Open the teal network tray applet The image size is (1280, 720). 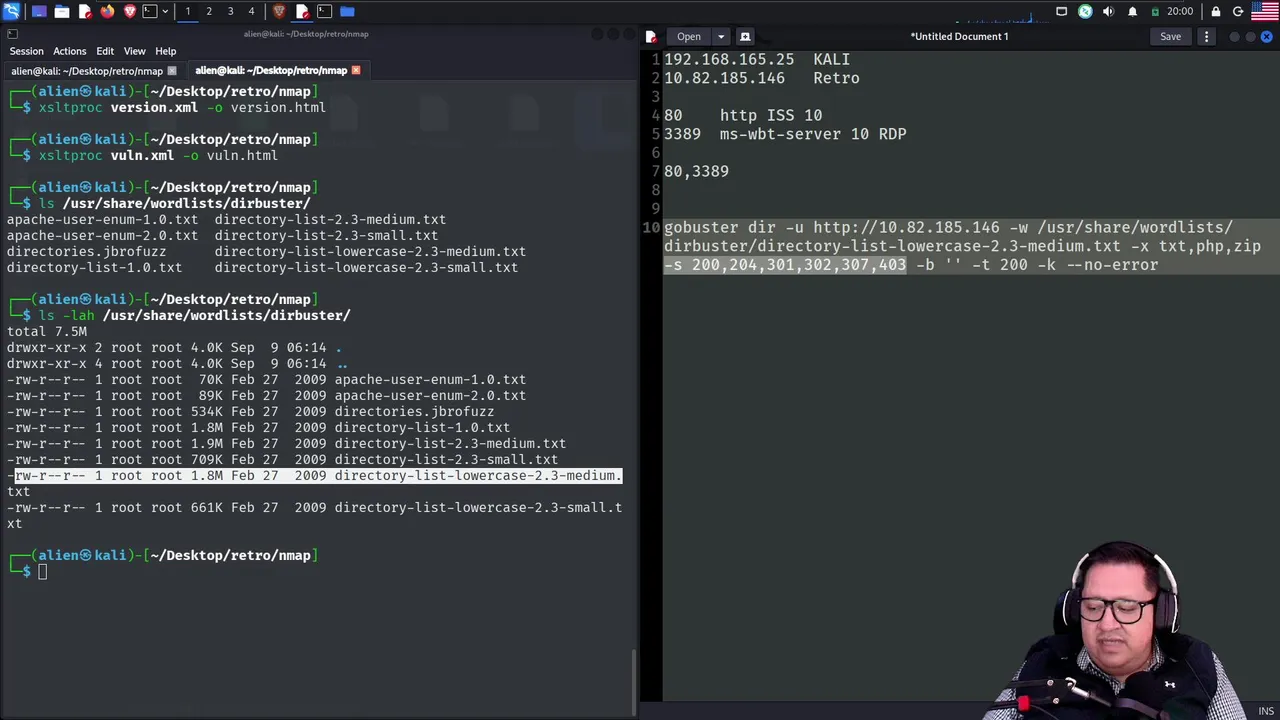coord(1085,11)
